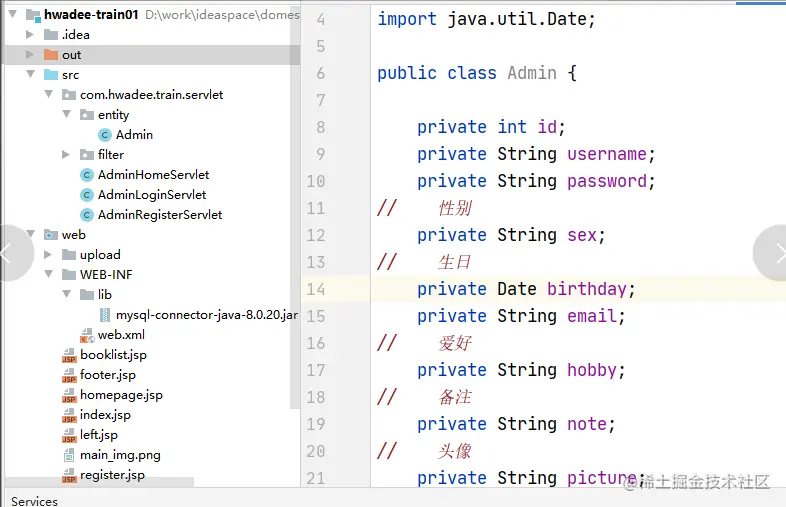Select left.jsp in the project tree
Screen dimensions: 786x507
pos(99,435)
